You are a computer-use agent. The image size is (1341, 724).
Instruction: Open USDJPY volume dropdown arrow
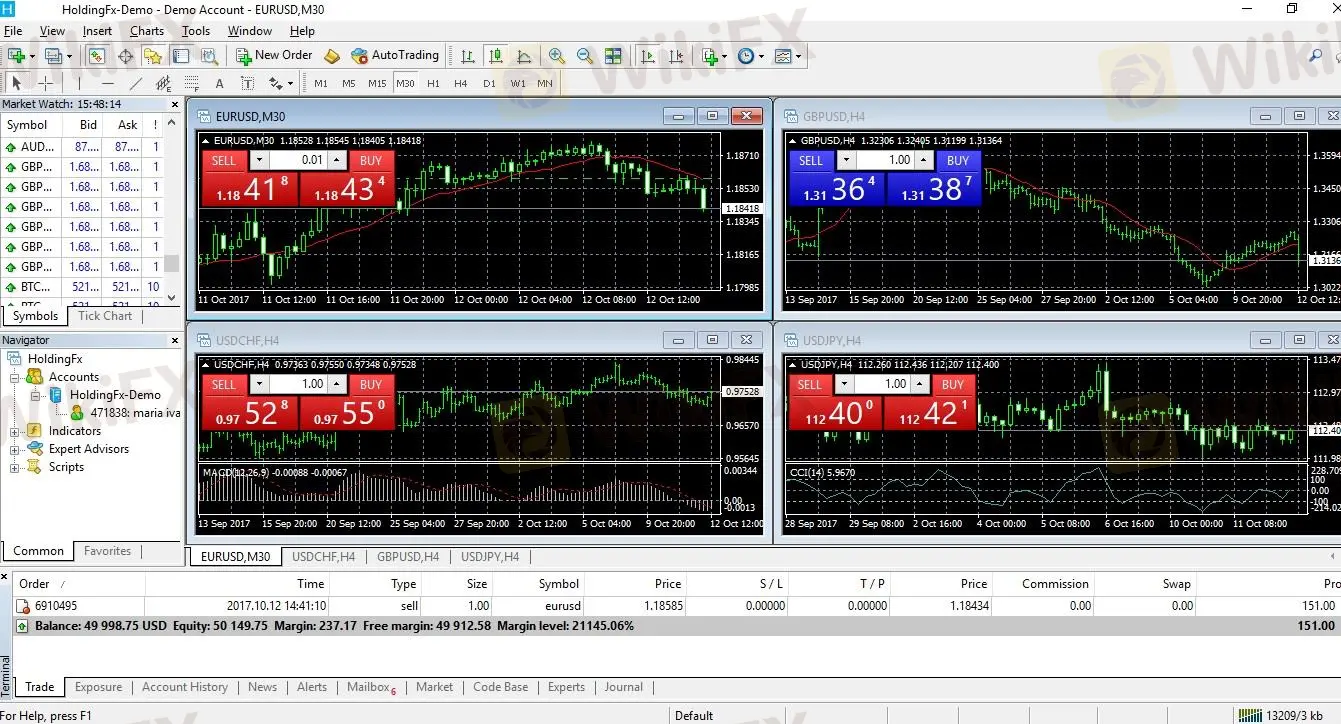[846, 384]
